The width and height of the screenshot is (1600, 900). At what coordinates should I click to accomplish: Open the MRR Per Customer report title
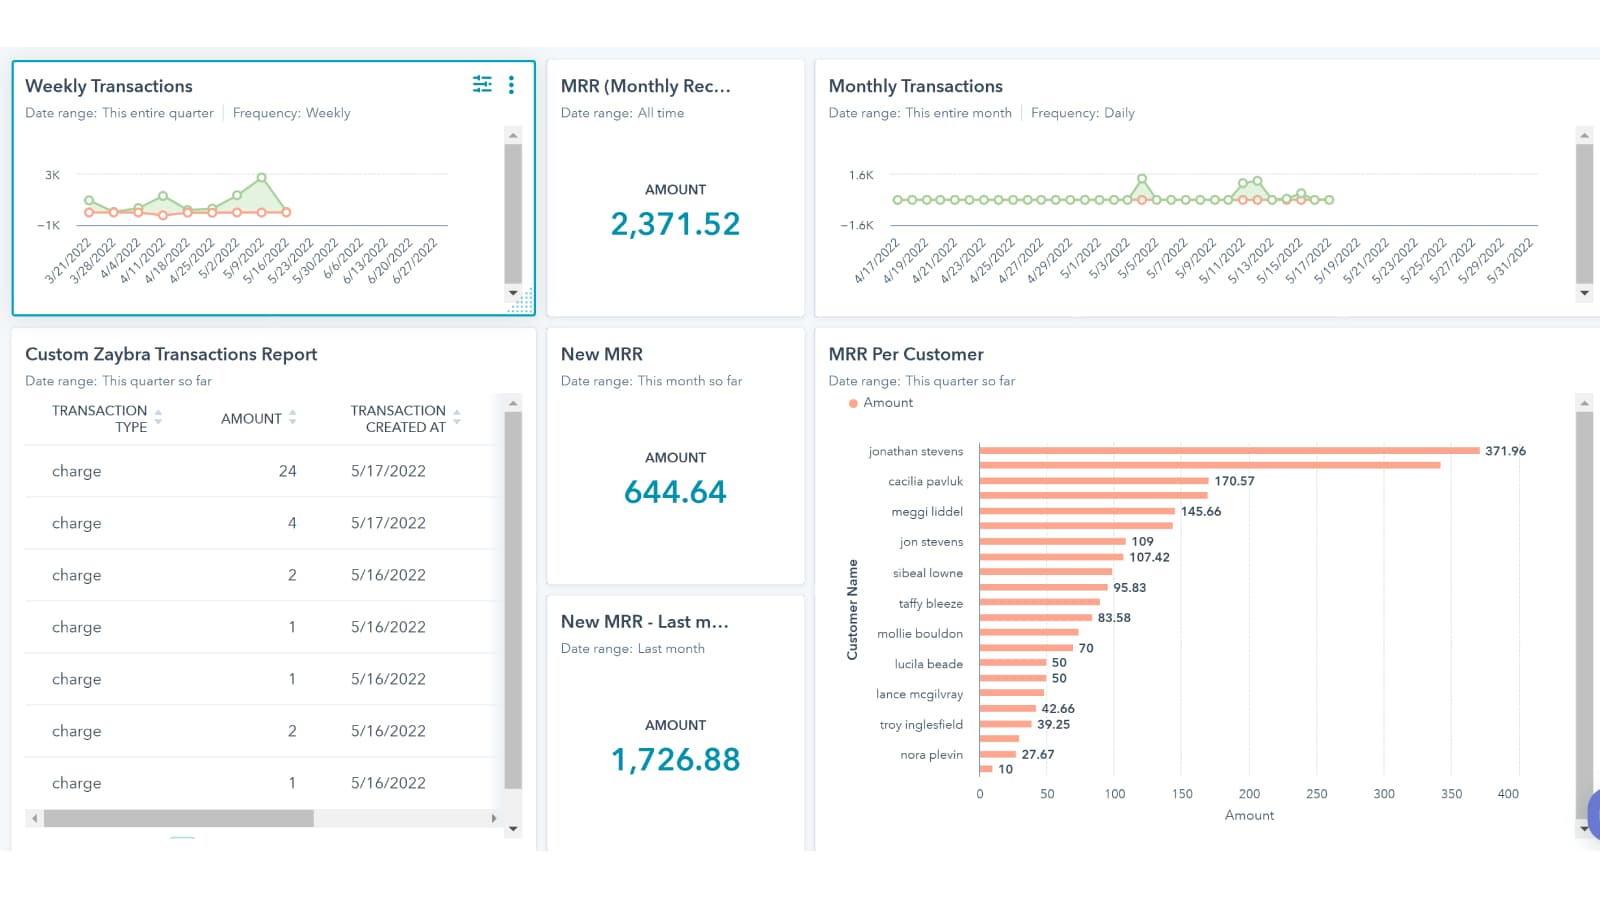coord(905,354)
